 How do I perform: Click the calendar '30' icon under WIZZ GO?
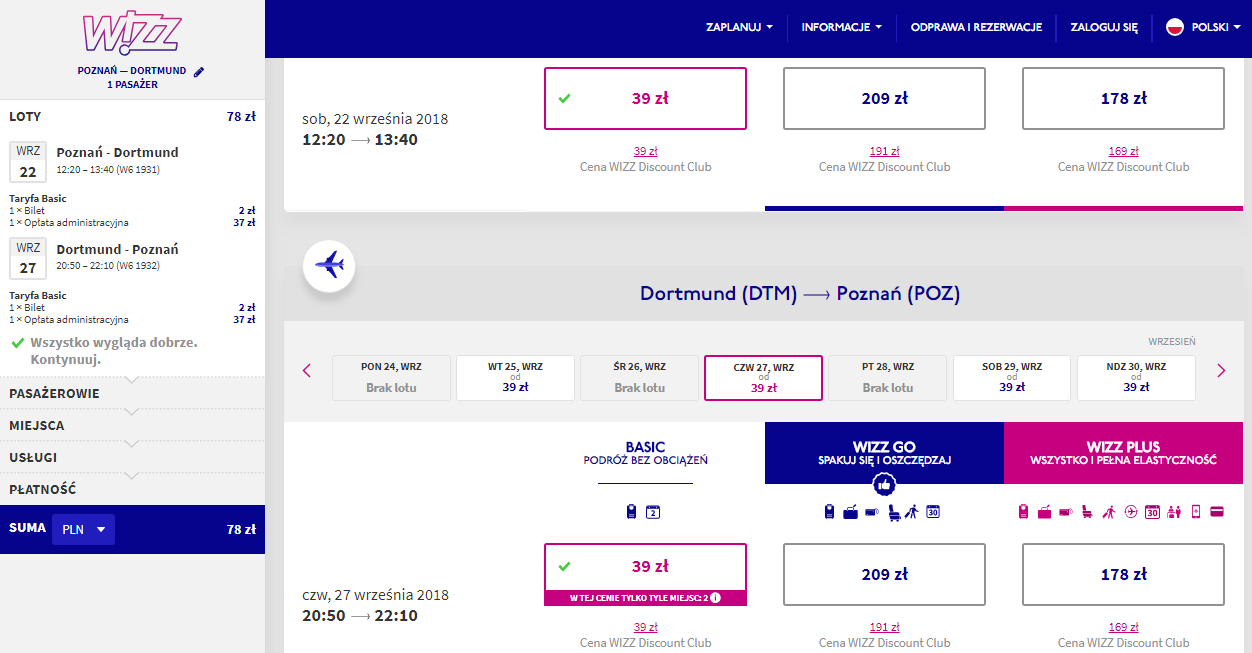(x=933, y=512)
